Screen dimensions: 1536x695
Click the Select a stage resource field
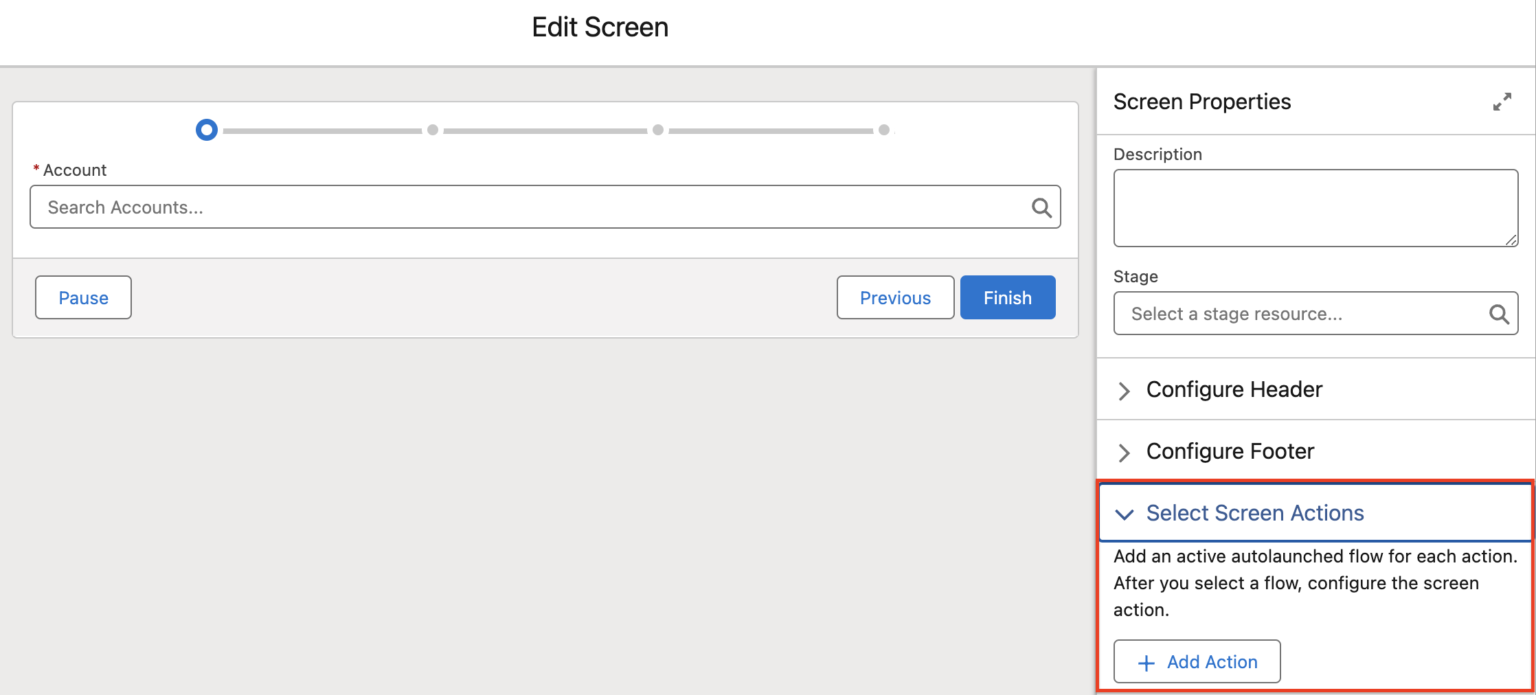pos(1290,313)
